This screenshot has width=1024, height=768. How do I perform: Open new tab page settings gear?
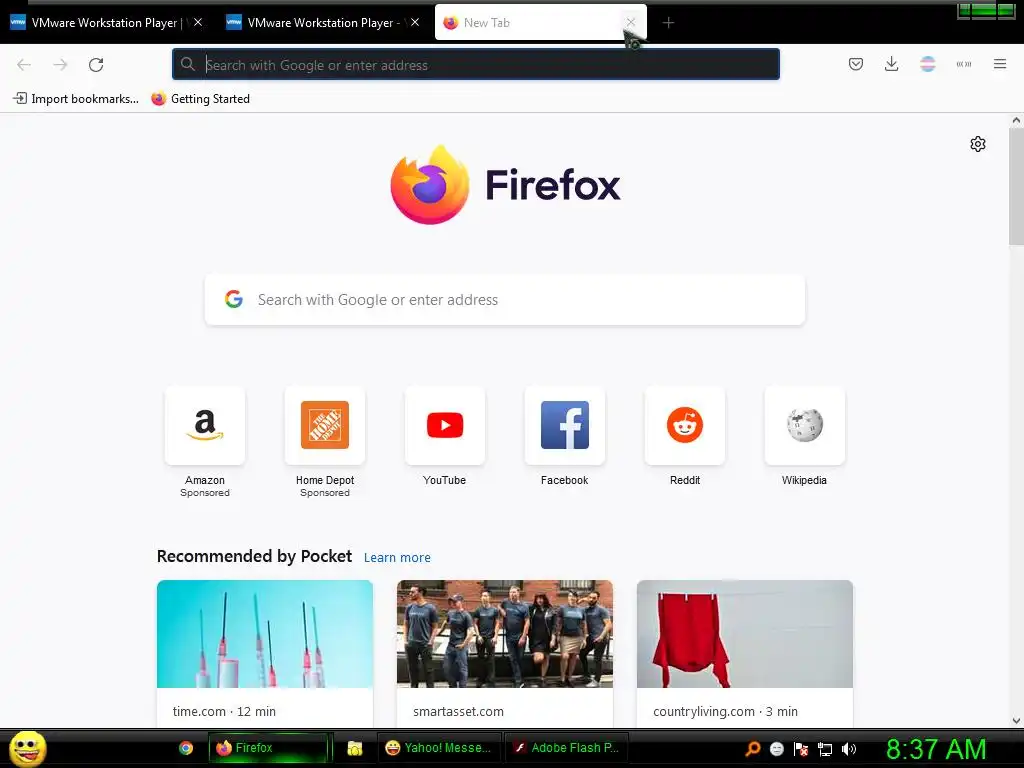(978, 144)
